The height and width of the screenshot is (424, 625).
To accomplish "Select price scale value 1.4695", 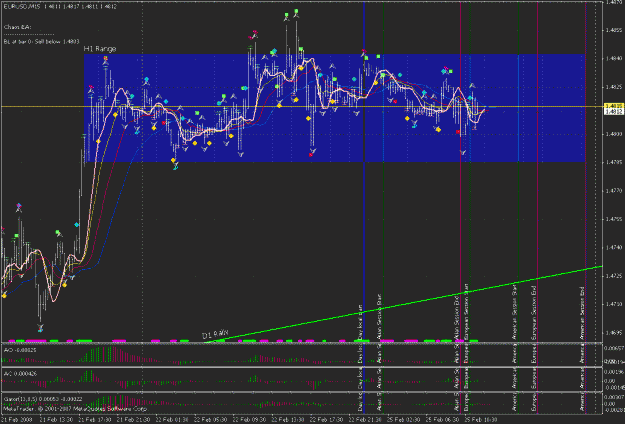I will [x=614, y=332].
